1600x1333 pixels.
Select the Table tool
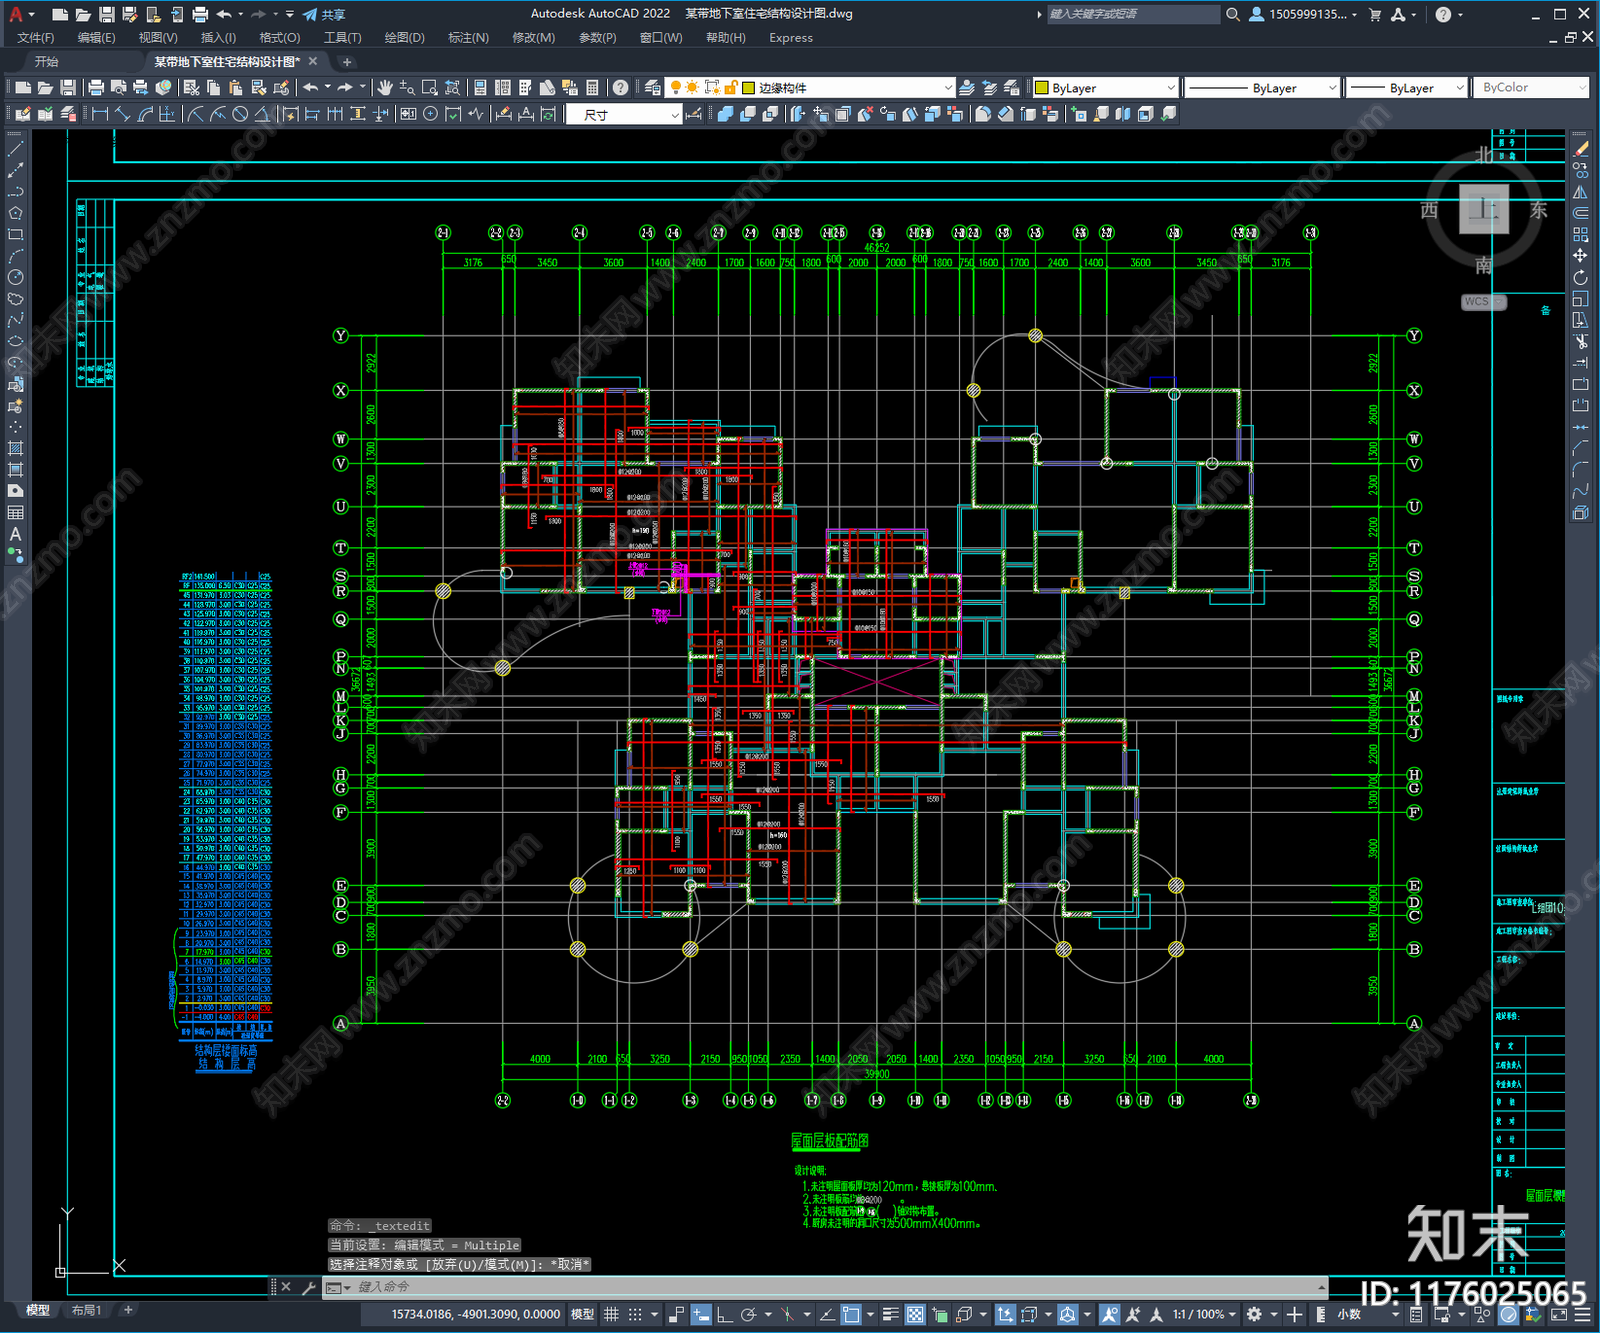click(15, 512)
